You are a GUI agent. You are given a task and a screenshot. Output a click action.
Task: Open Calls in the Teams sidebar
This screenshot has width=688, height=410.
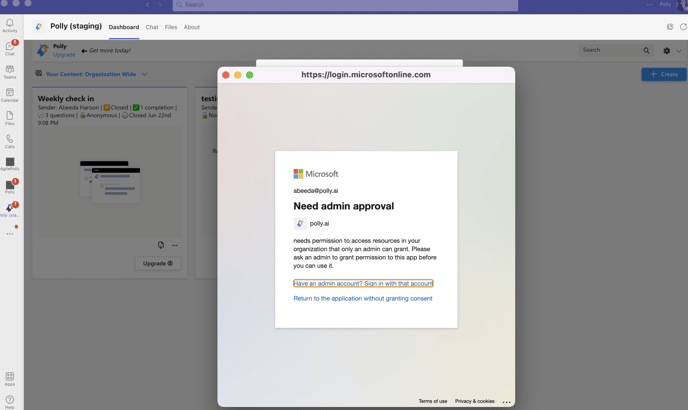10,141
